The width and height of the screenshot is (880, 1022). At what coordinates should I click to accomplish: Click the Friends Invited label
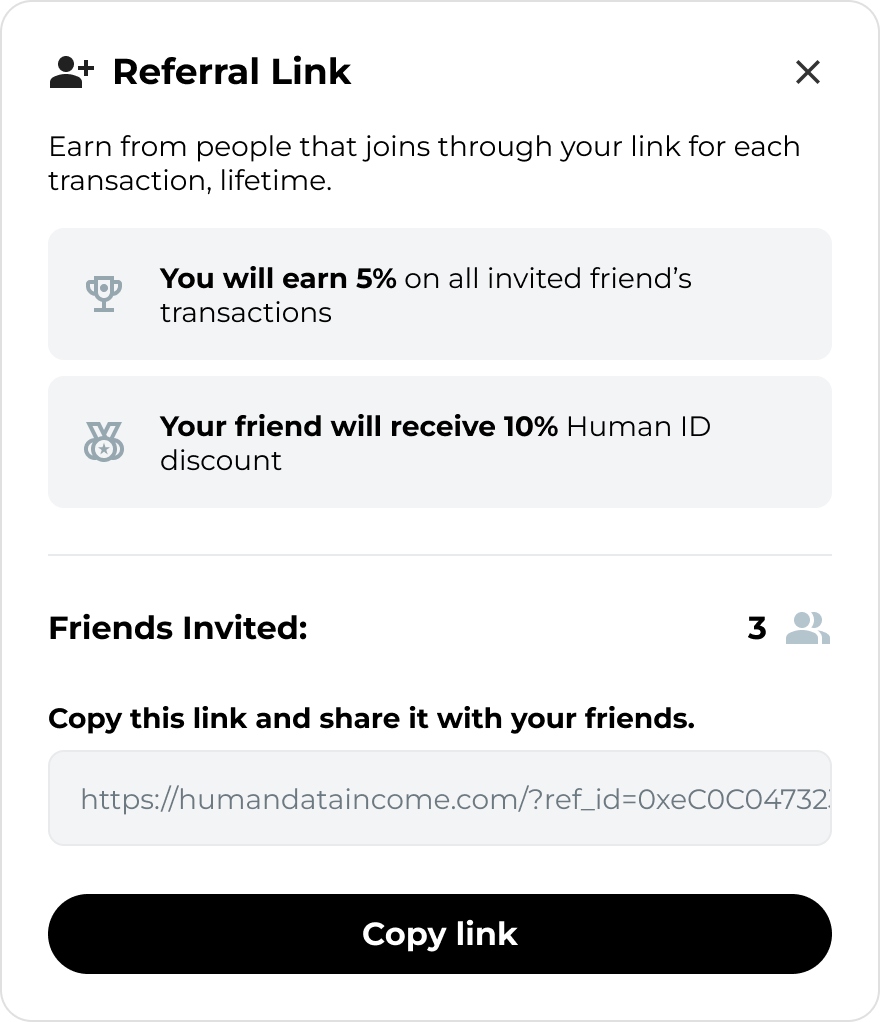click(x=178, y=628)
